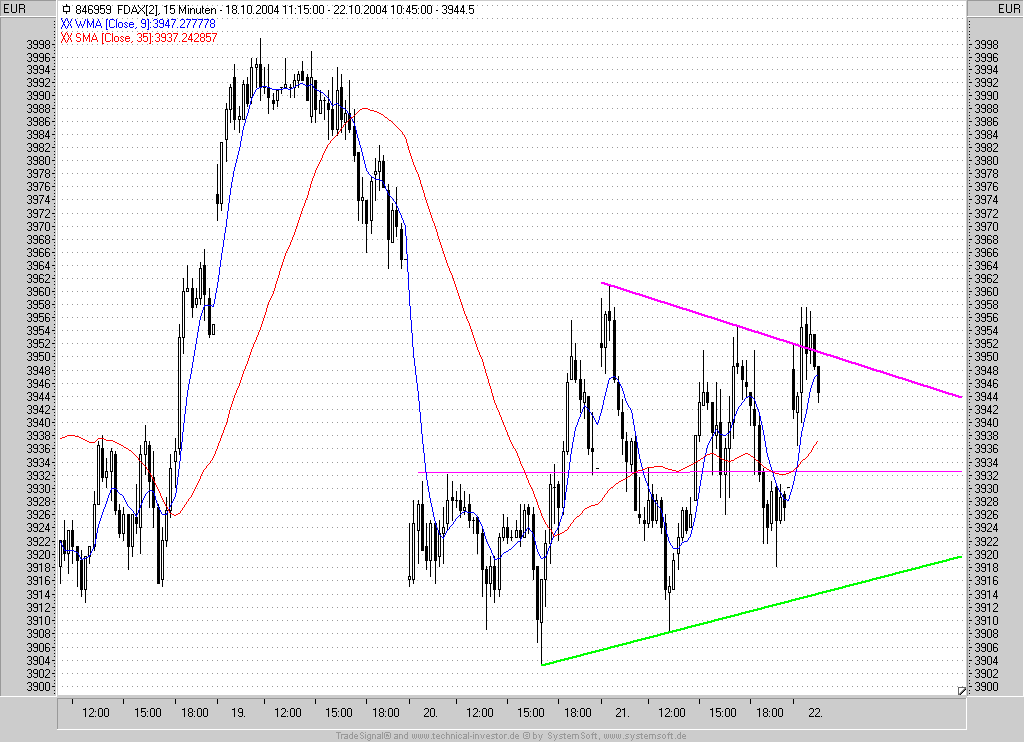This screenshot has width=1024, height=742.
Task: Click the 3920 value on the right price axis
Action: [986, 555]
